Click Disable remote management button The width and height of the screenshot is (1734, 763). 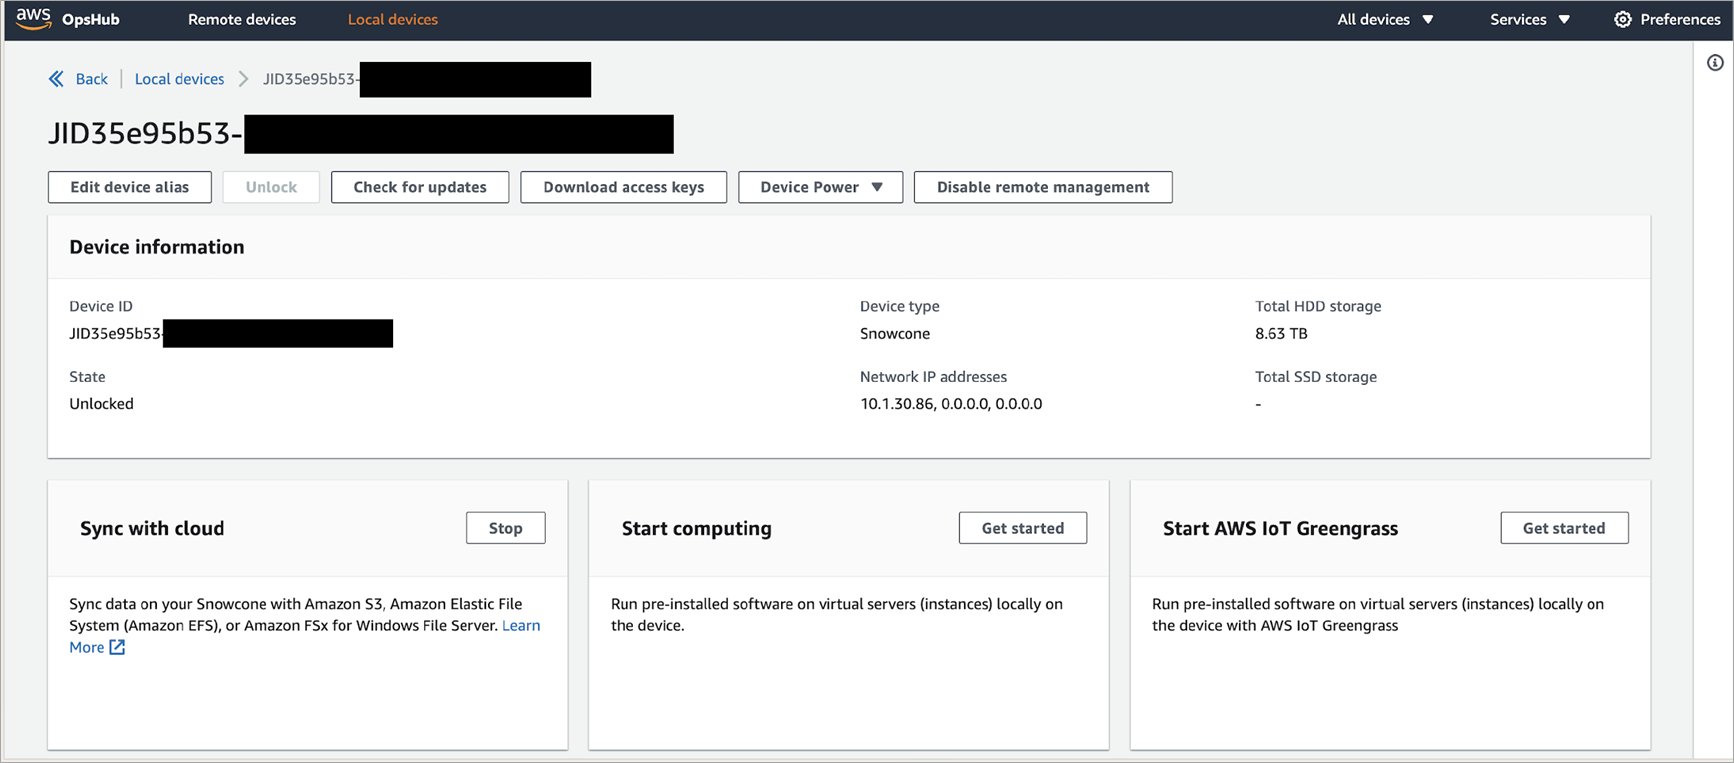pos(1043,187)
